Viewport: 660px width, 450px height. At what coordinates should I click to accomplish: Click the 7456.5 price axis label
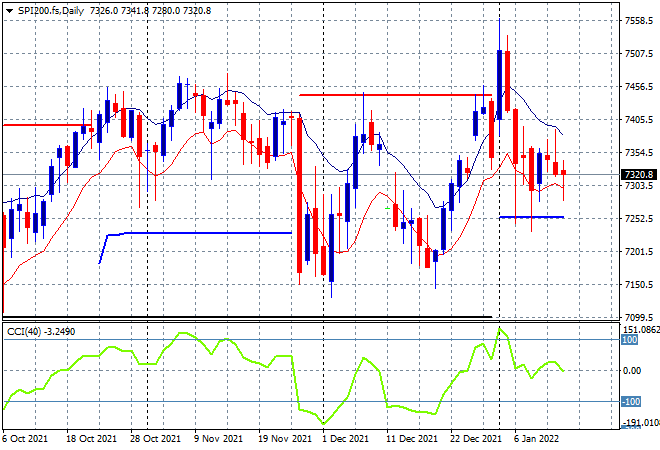pyautogui.click(x=639, y=87)
